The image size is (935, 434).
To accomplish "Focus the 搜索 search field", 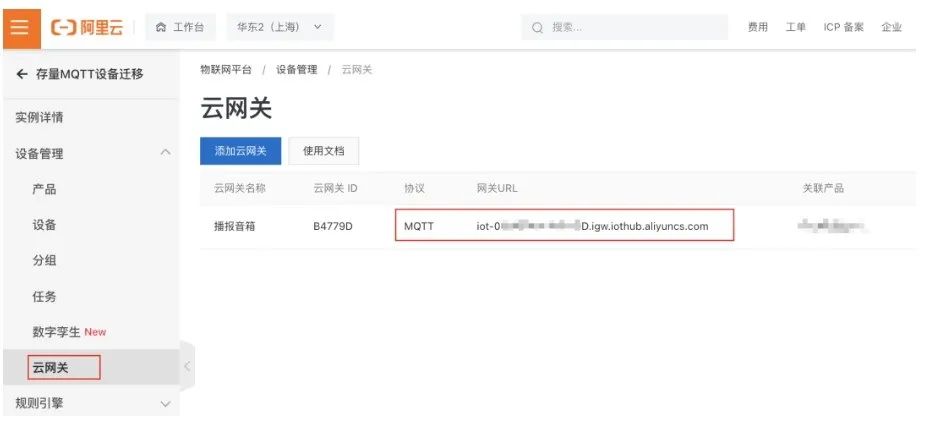I will pos(624,27).
